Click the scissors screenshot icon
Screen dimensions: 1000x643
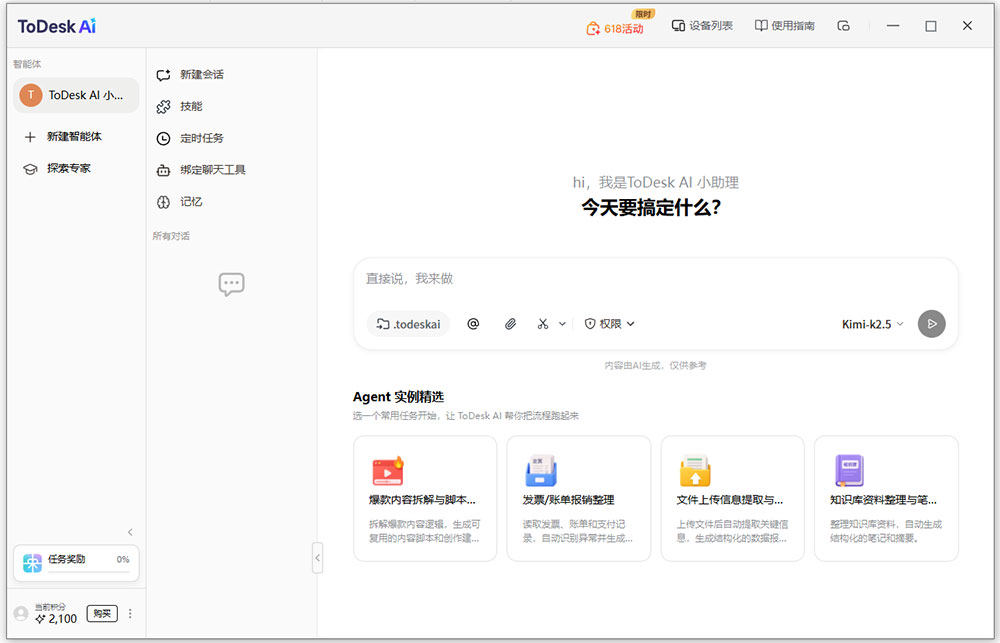[543, 324]
